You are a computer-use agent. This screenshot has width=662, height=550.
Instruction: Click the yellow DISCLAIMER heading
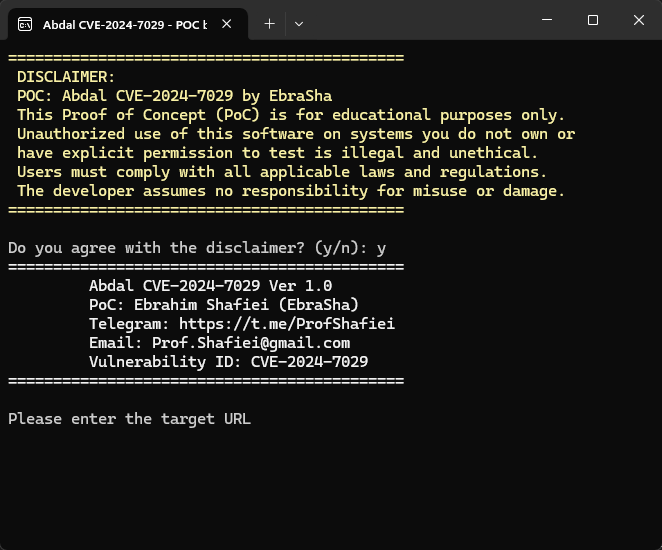point(66,77)
